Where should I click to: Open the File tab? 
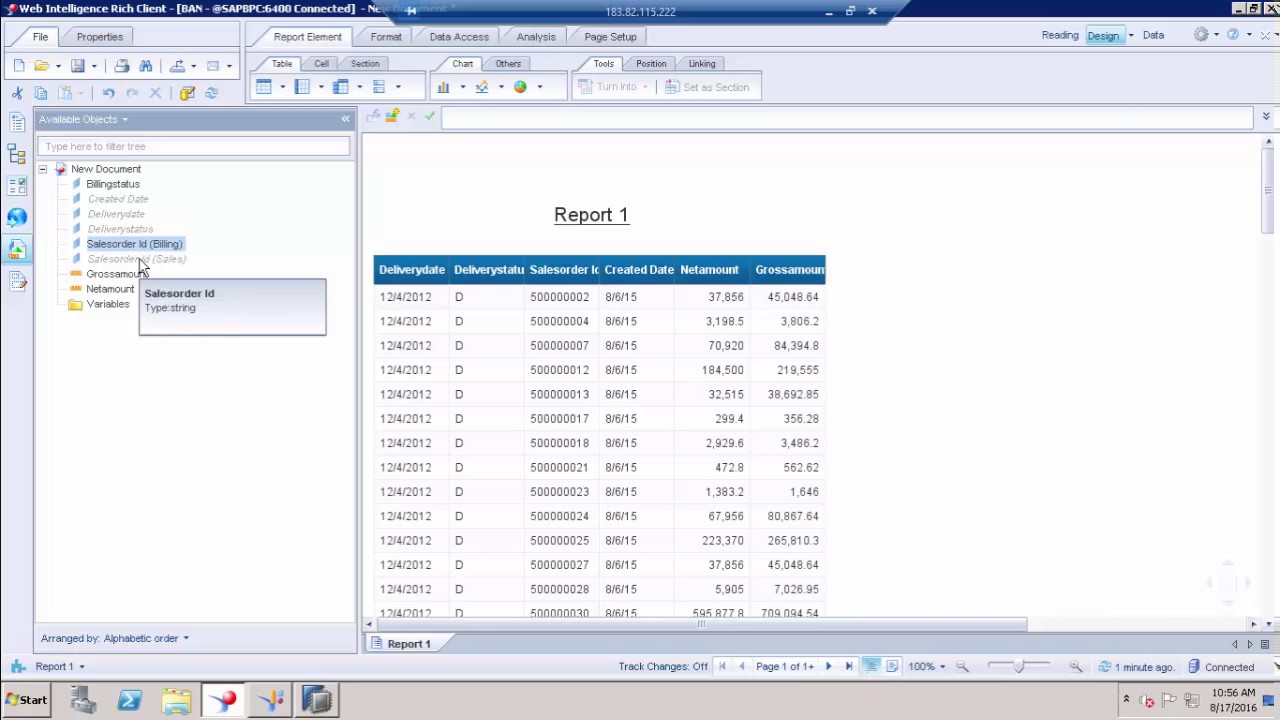[40, 37]
